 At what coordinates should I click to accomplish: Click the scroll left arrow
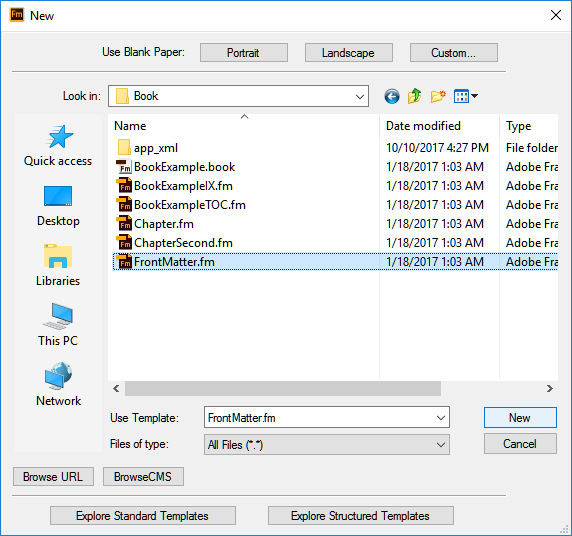pyautogui.click(x=116, y=389)
